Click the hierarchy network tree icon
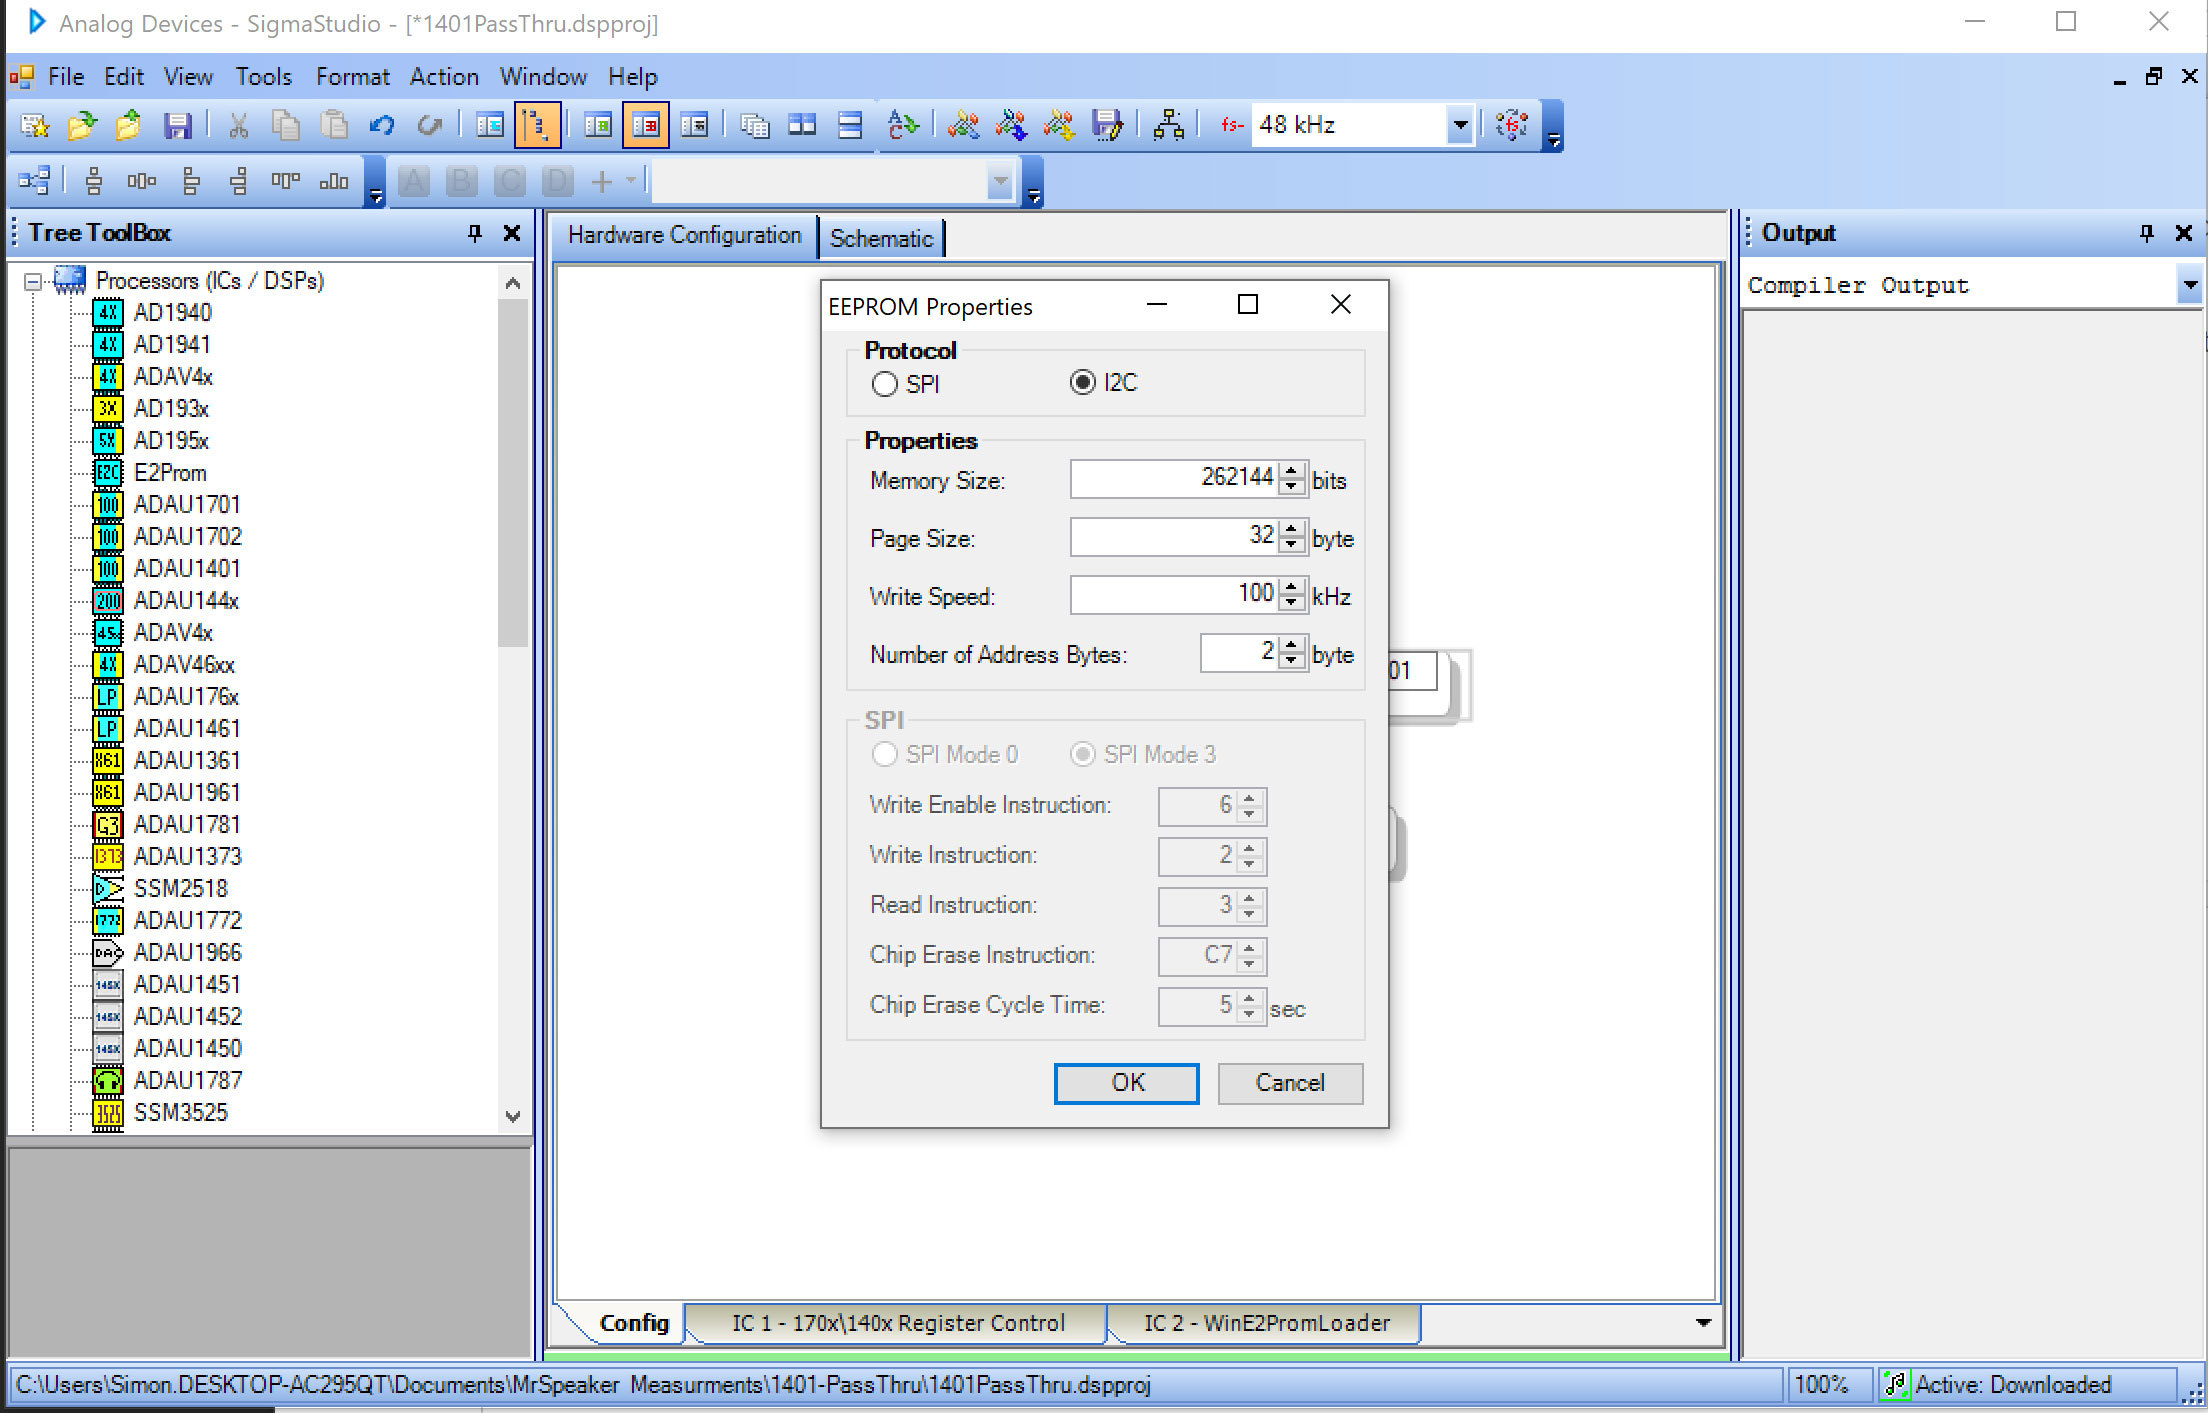Image resolution: width=2208 pixels, height=1413 pixels. pos(1168,125)
